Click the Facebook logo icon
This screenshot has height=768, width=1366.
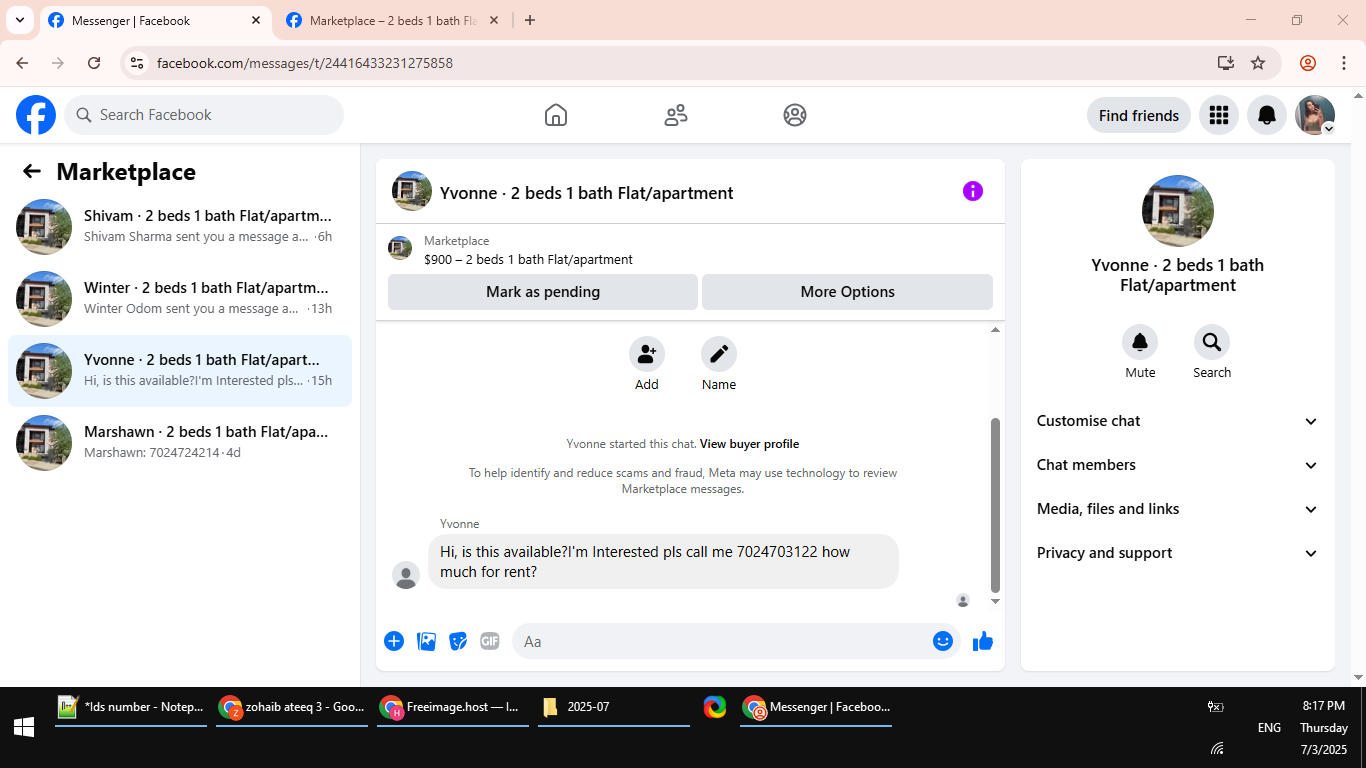[x=36, y=115]
